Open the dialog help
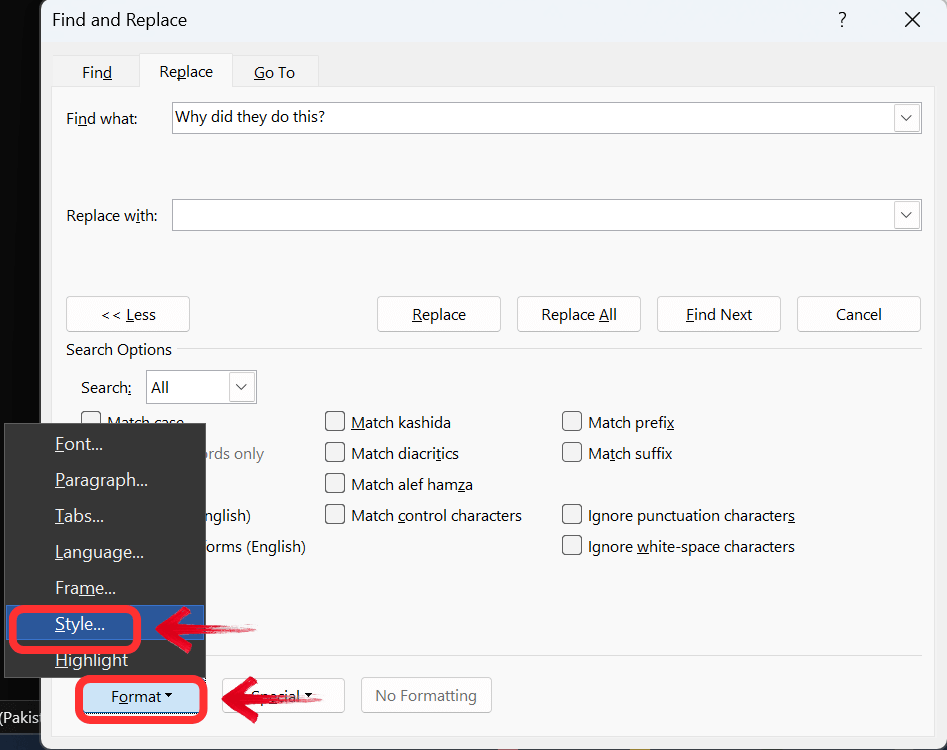The height and width of the screenshot is (750, 947). coord(841,19)
